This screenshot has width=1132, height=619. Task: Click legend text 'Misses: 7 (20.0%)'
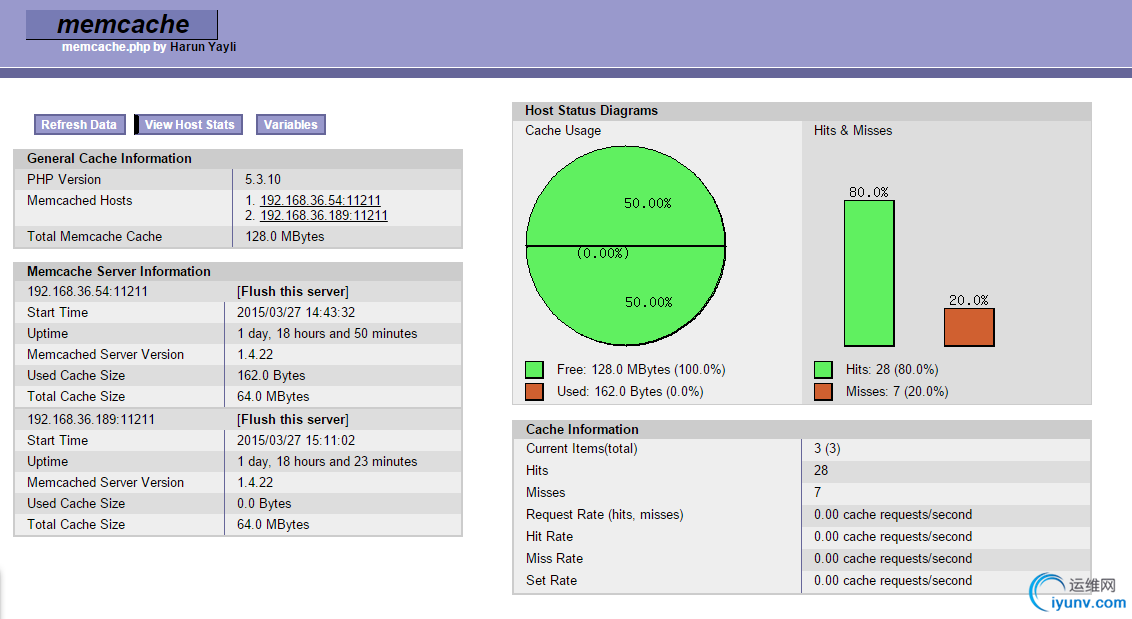coord(897,391)
